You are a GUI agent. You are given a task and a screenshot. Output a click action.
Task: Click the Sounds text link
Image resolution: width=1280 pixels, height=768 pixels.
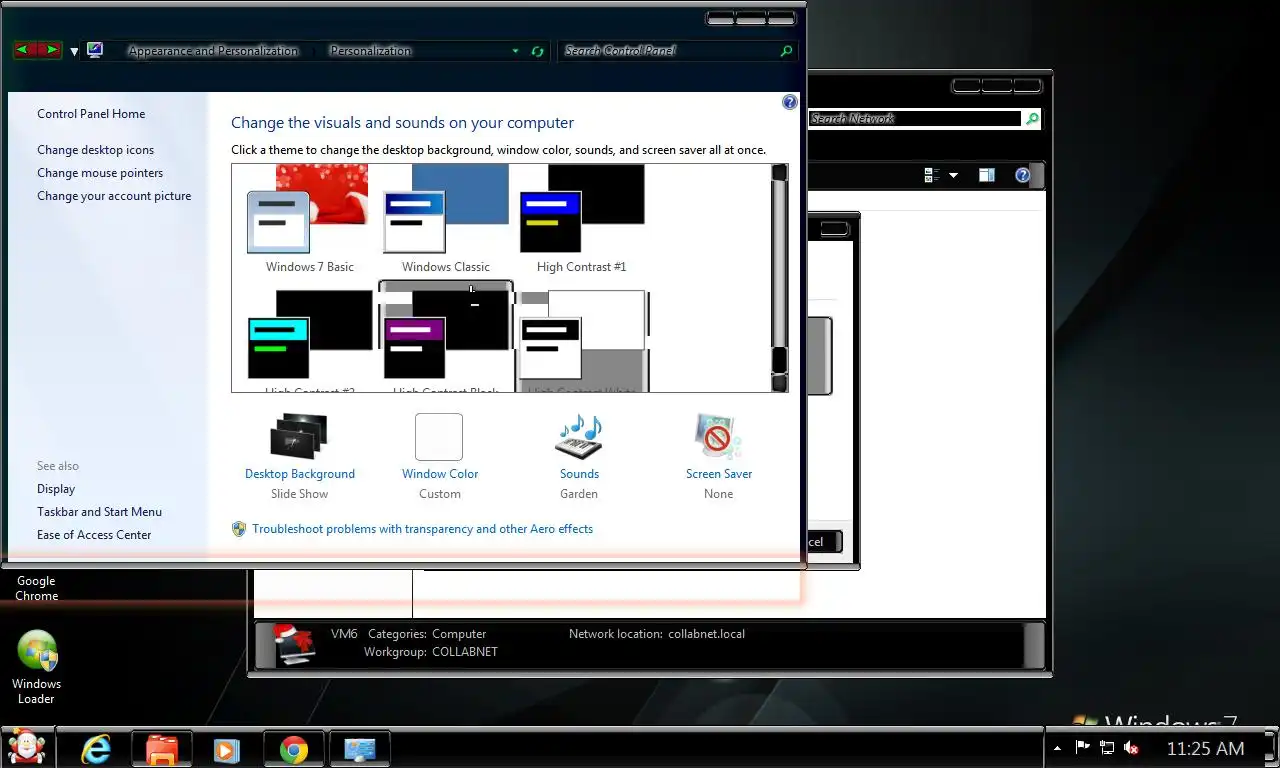tap(579, 474)
